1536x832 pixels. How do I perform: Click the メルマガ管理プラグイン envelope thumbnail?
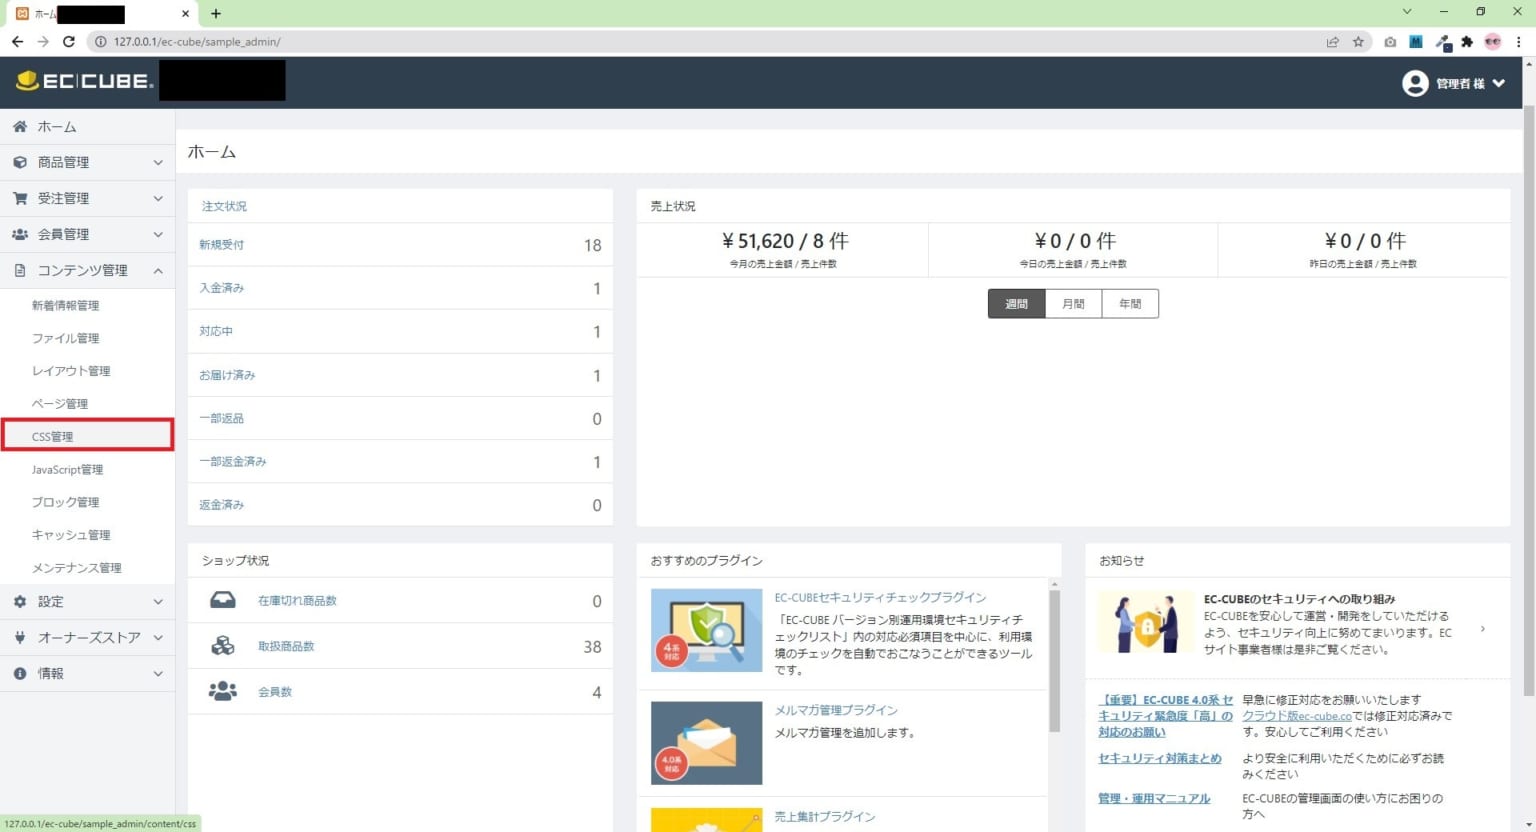706,743
